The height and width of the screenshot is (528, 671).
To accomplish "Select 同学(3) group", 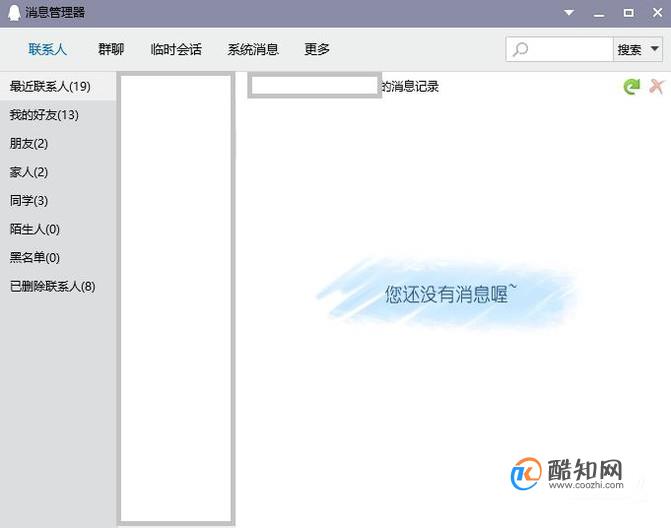I will coord(58,200).
